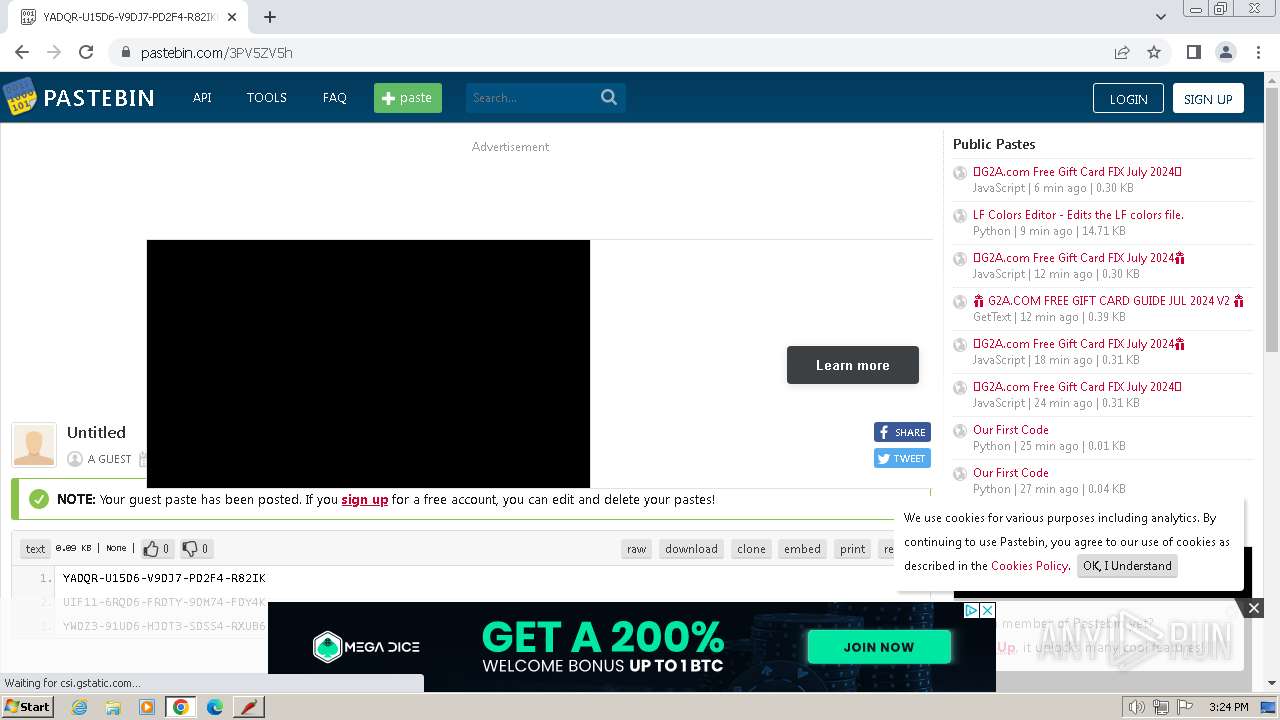This screenshot has width=1280, height=720.
Task: Close the Pastebin browser tab
Action: coord(232,17)
